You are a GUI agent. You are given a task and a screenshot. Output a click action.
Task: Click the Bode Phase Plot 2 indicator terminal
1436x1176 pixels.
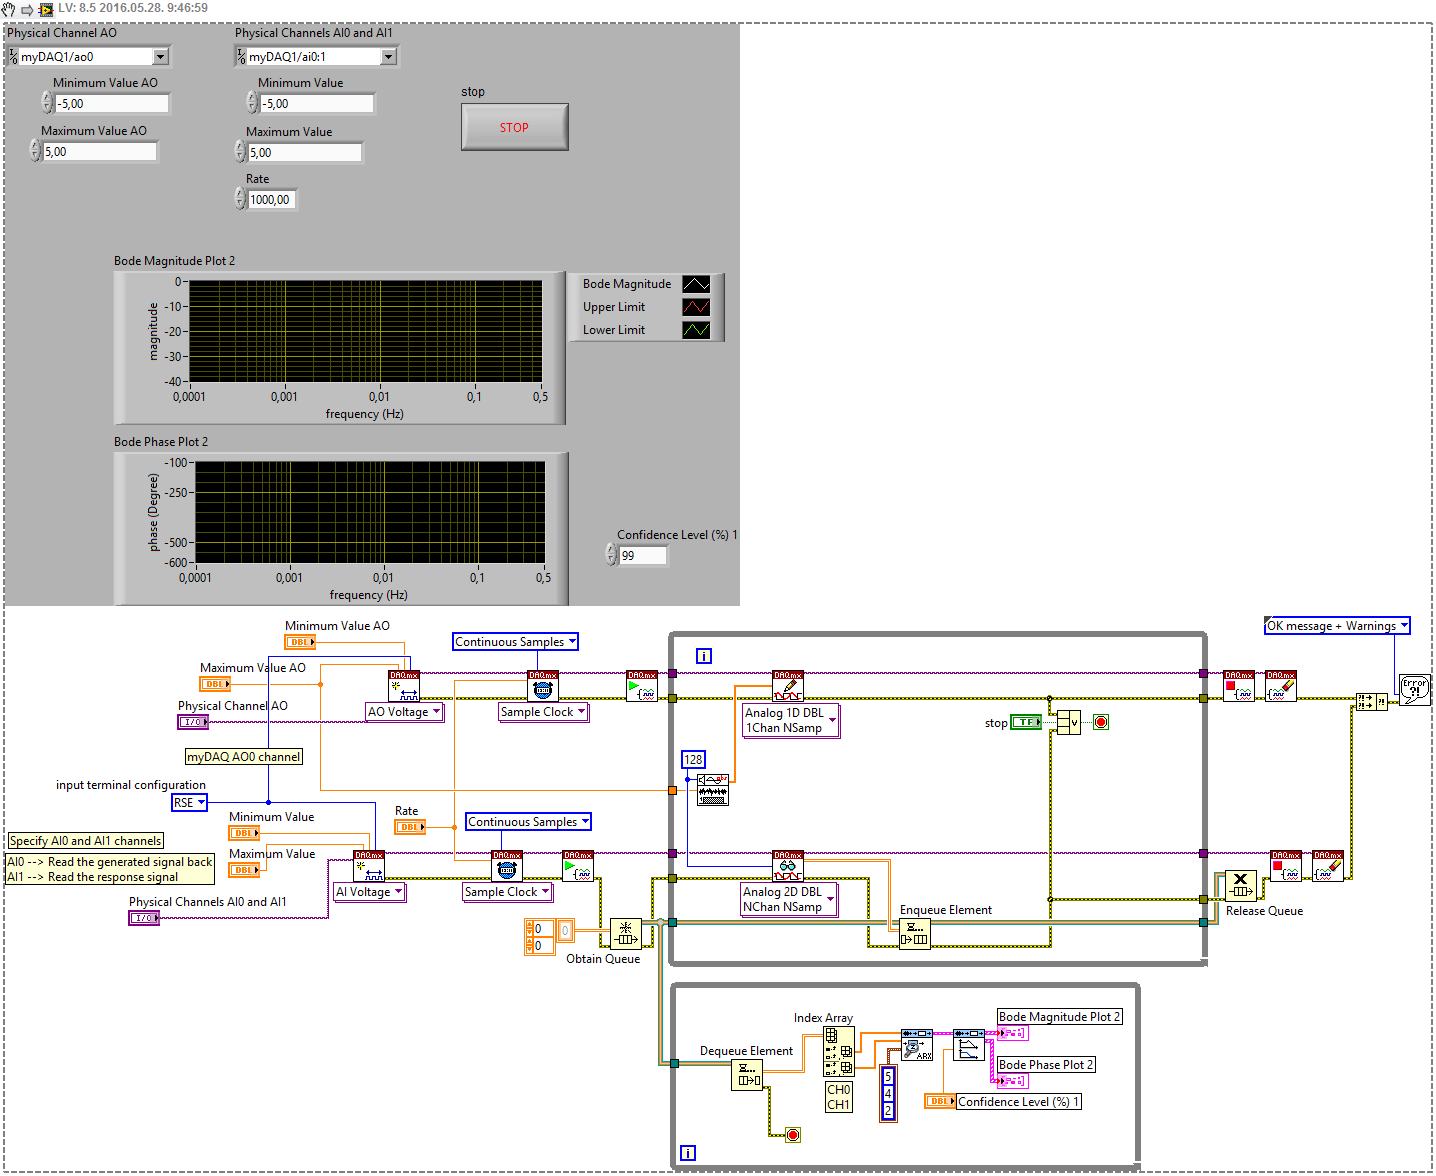point(1013,1081)
